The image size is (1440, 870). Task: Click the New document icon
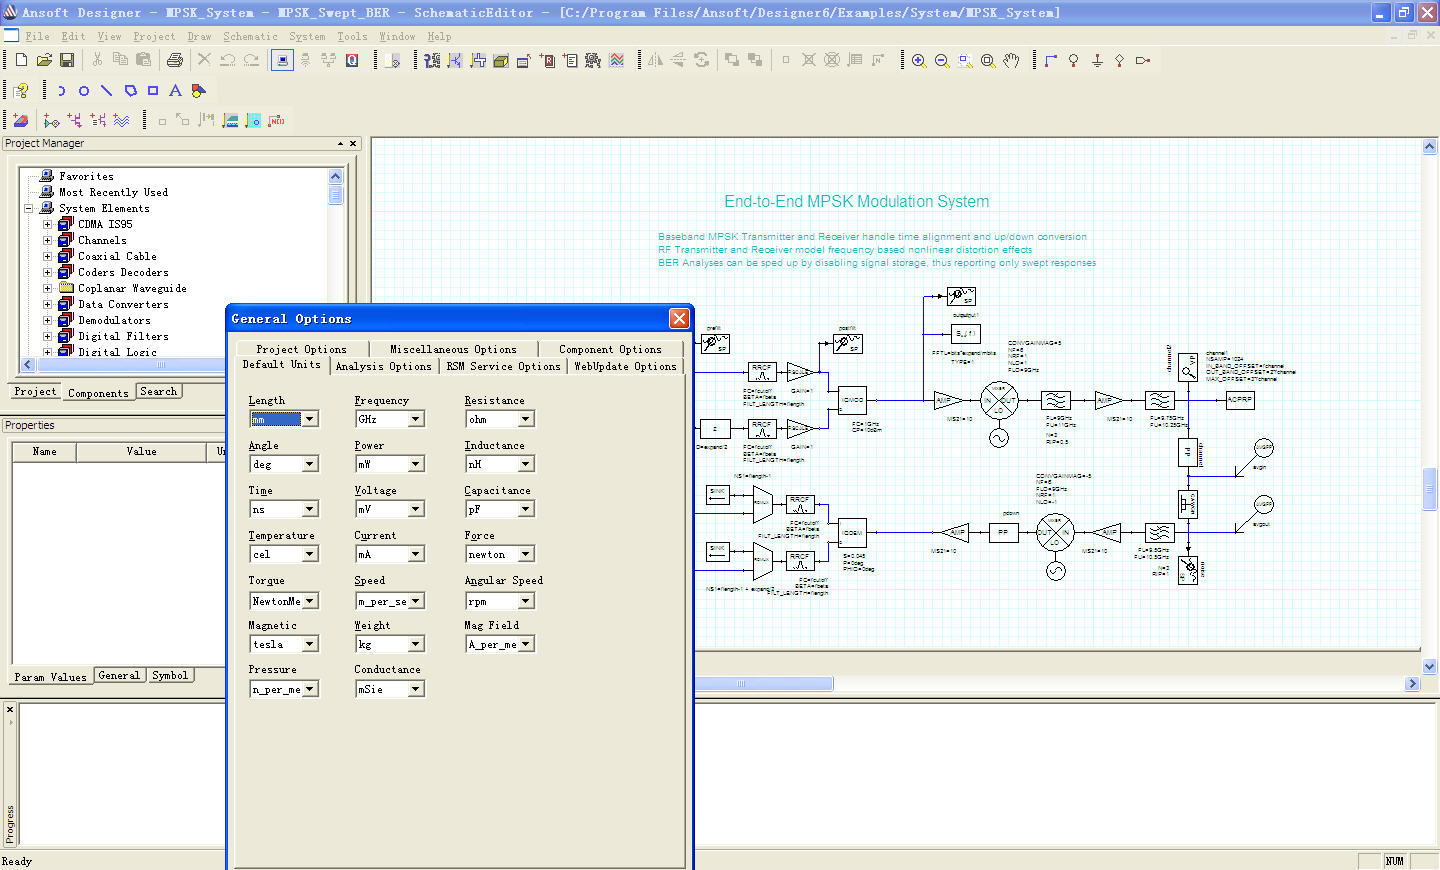(21, 60)
